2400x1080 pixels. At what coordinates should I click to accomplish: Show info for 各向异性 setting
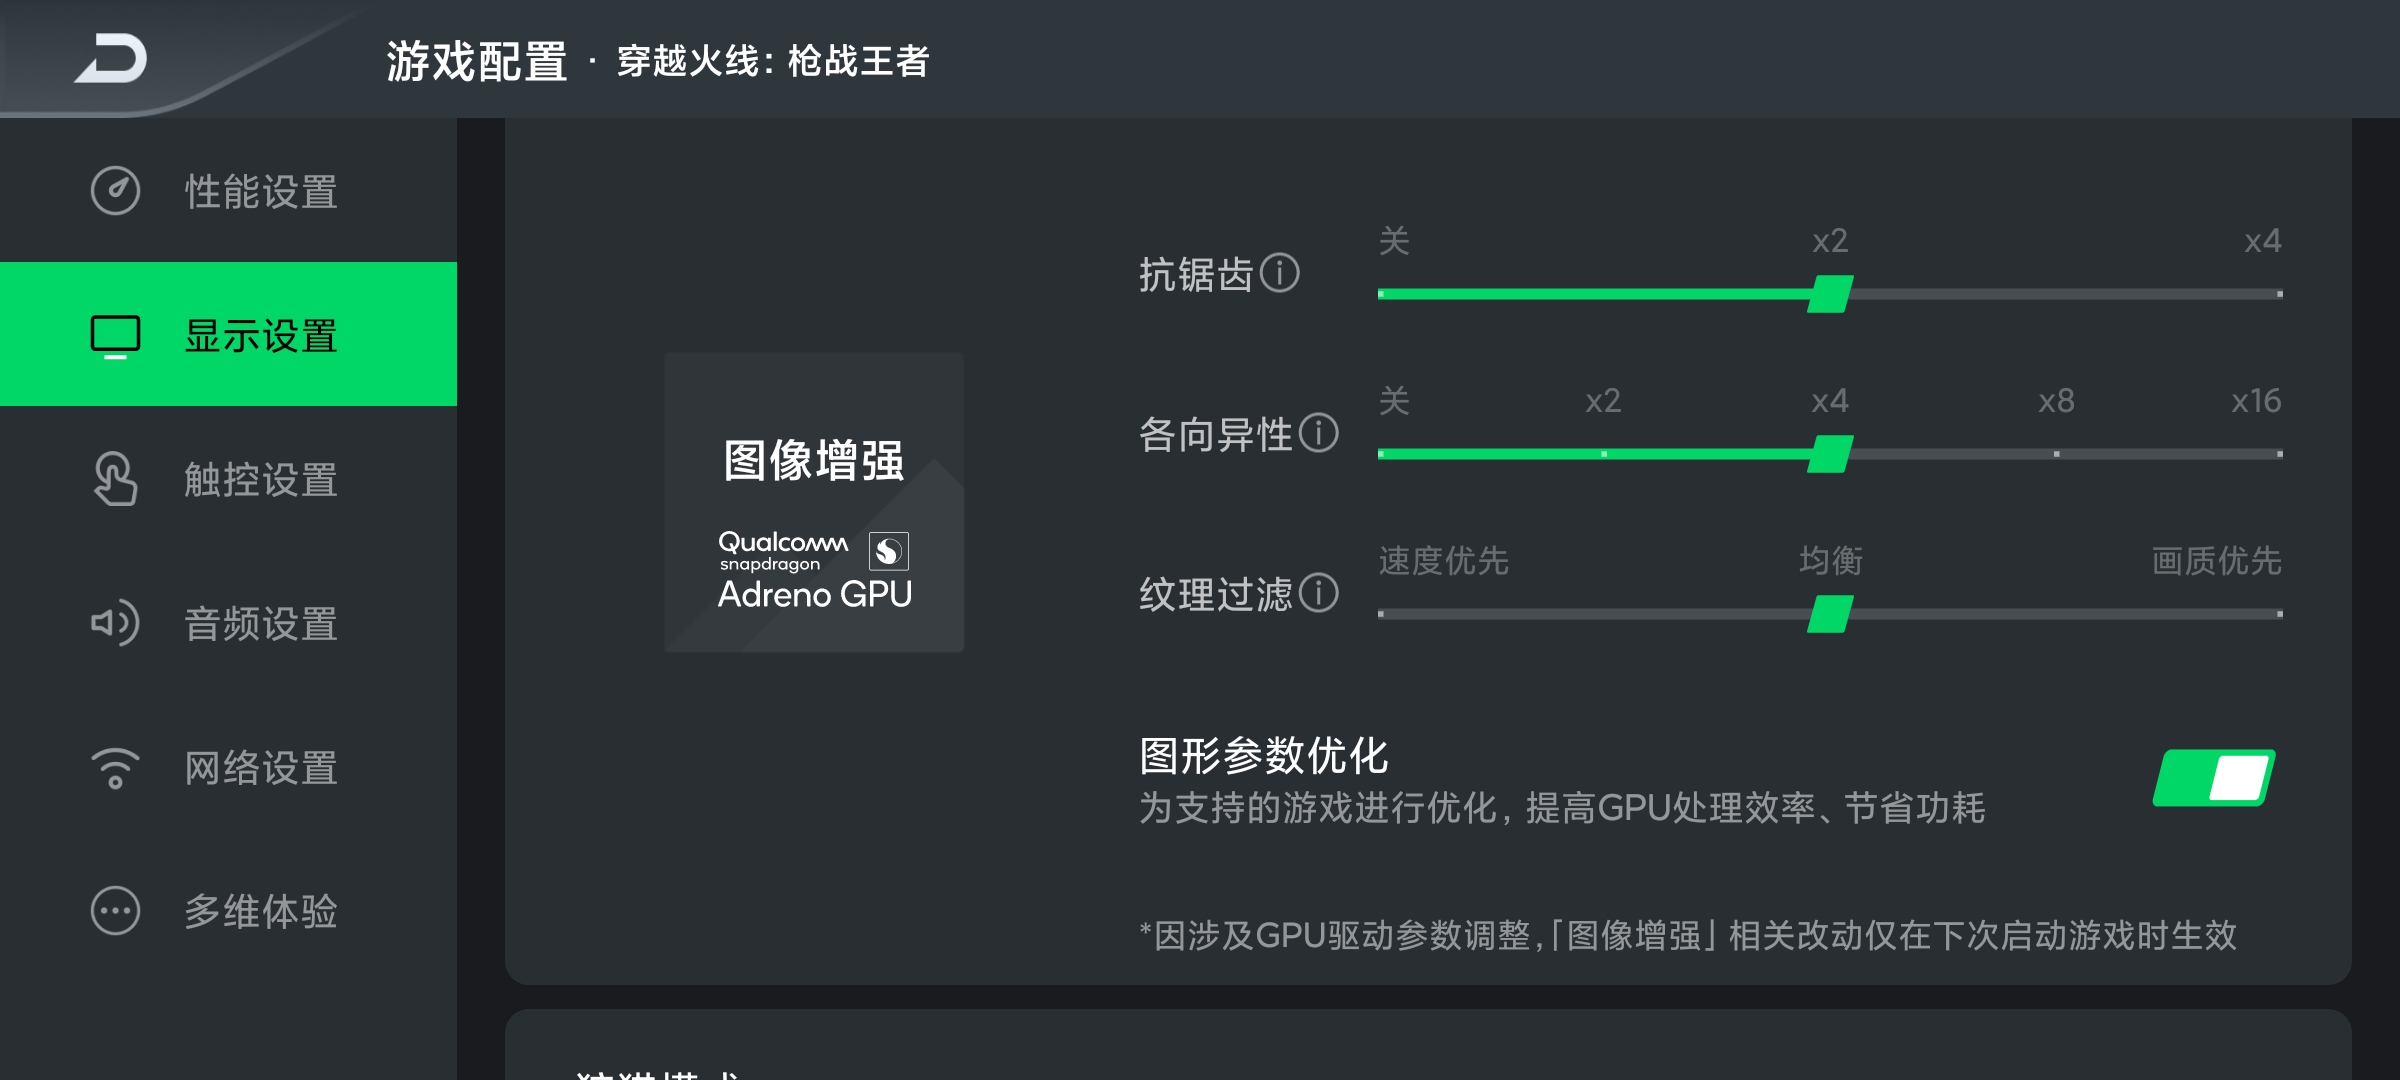point(1319,432)
